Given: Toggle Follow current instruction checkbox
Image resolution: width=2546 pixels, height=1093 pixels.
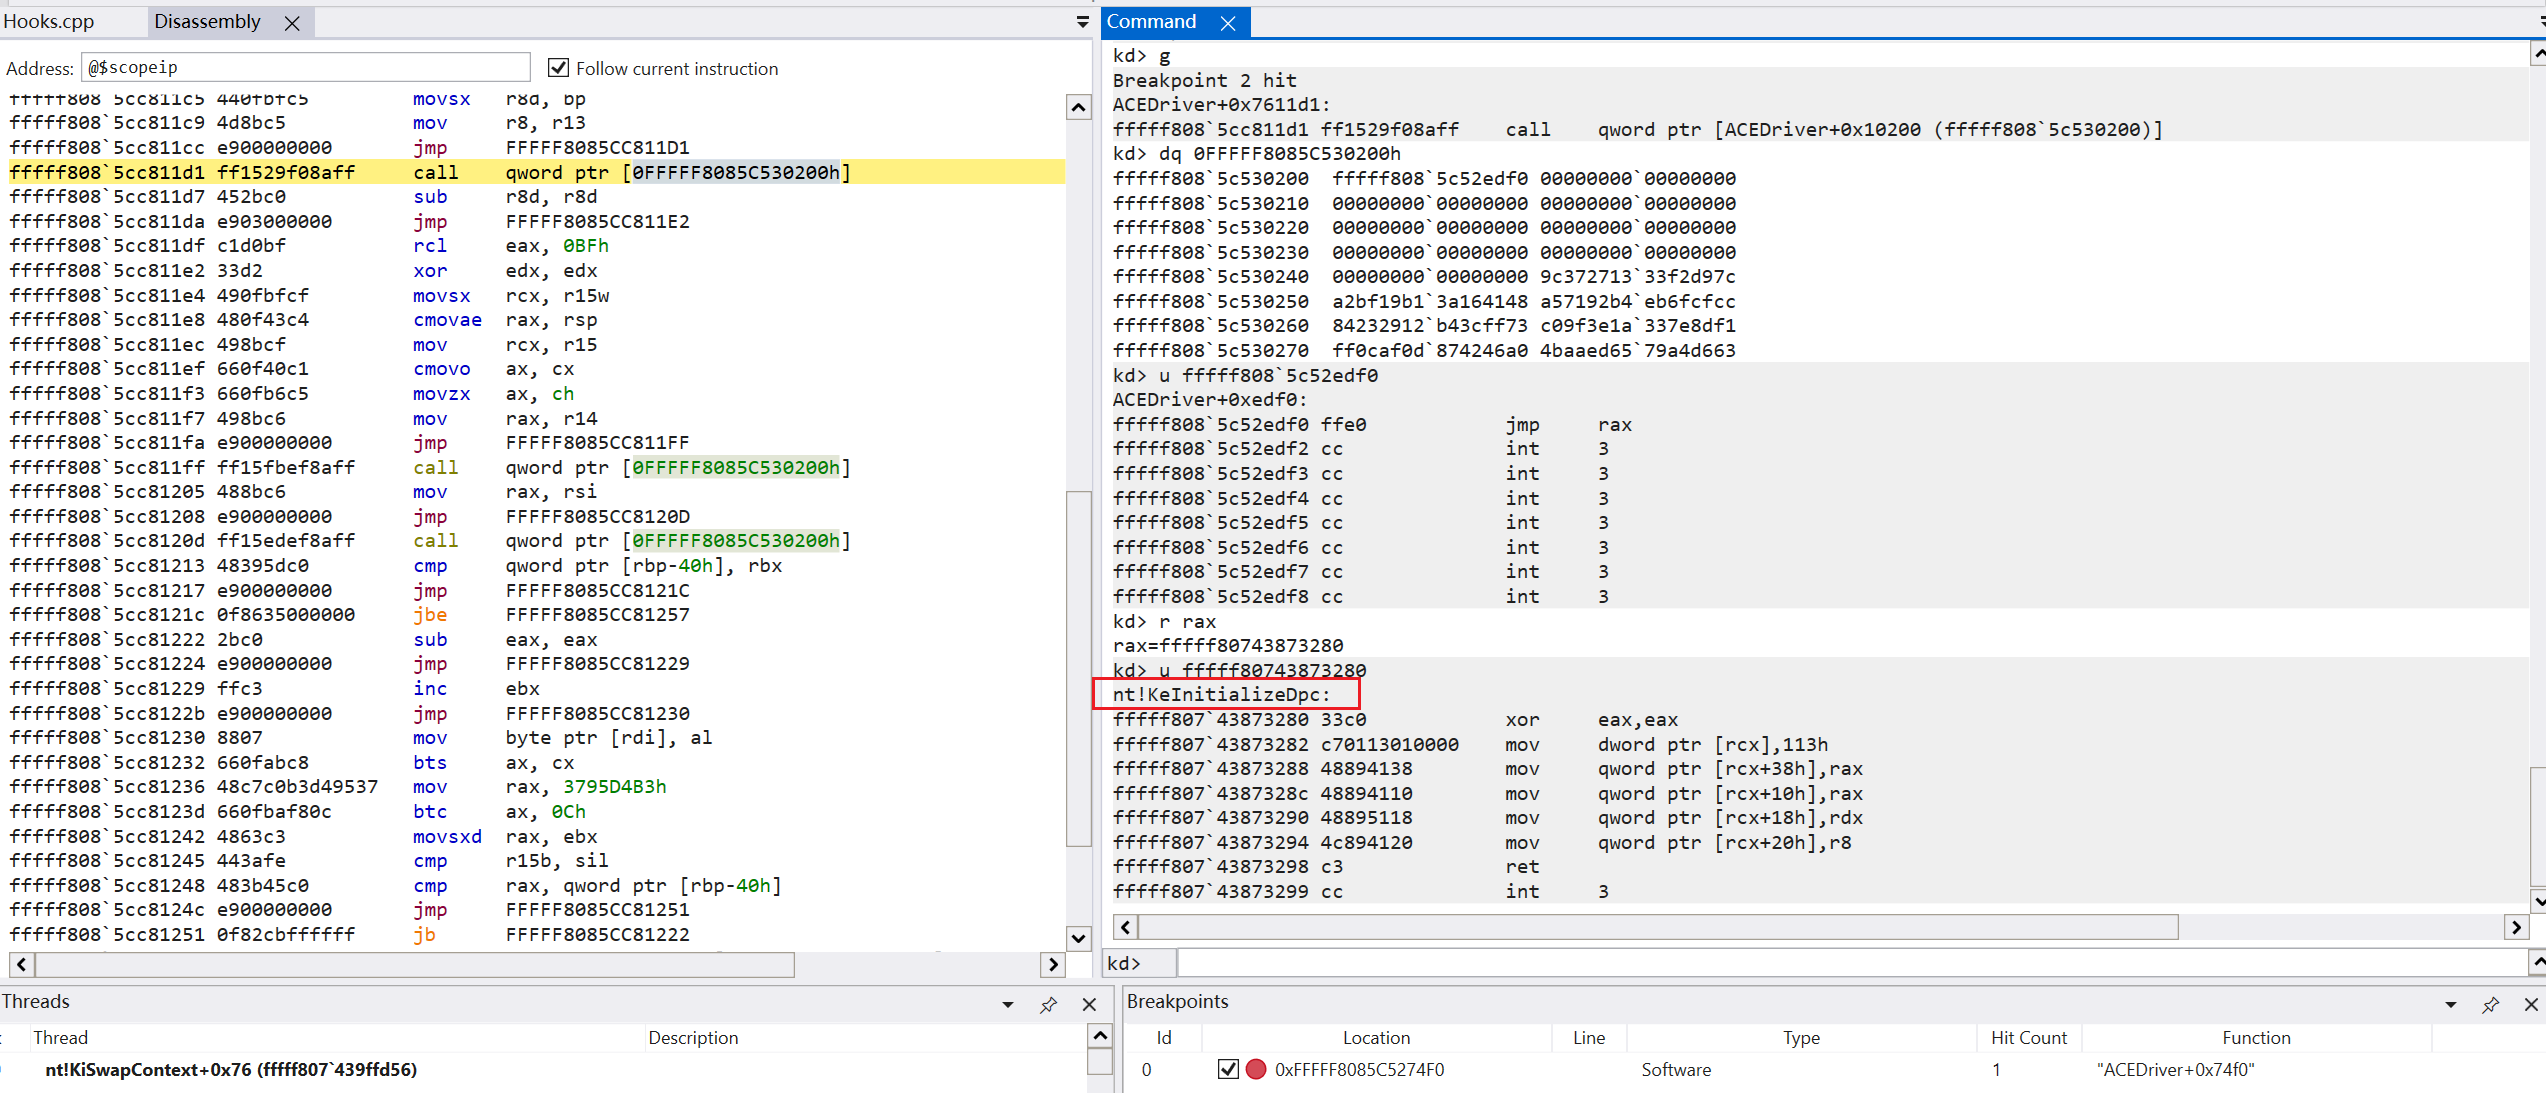Looking at the screenshot, I should [x=558, y=68].
